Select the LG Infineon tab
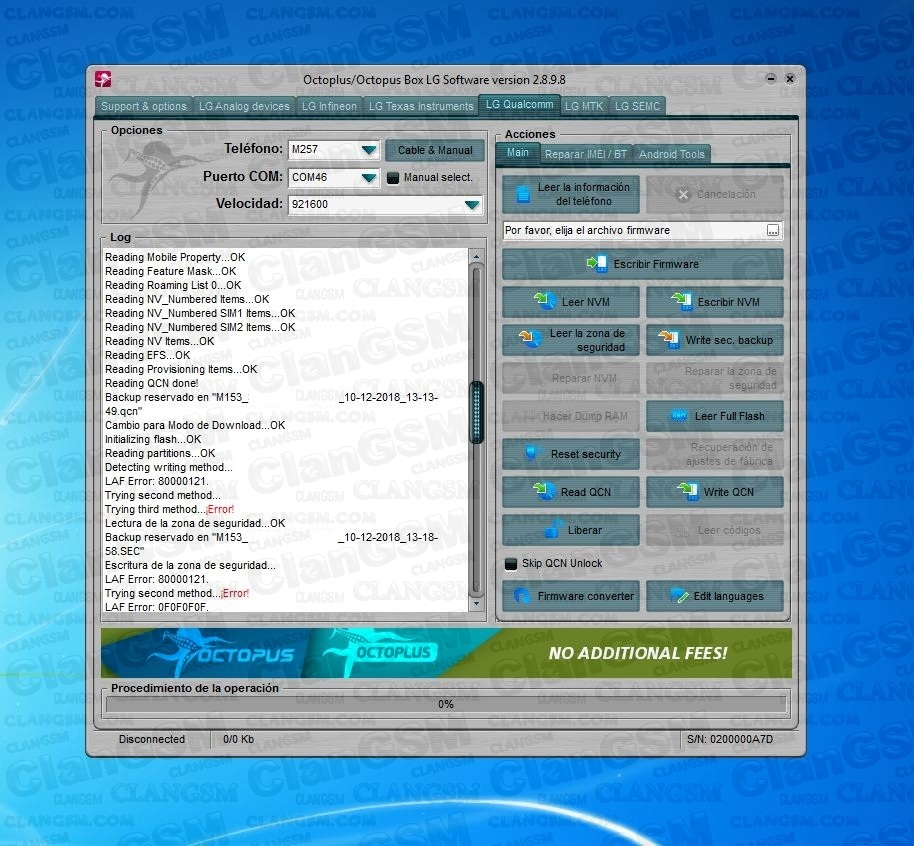914x846 pixels. [329, 106]
